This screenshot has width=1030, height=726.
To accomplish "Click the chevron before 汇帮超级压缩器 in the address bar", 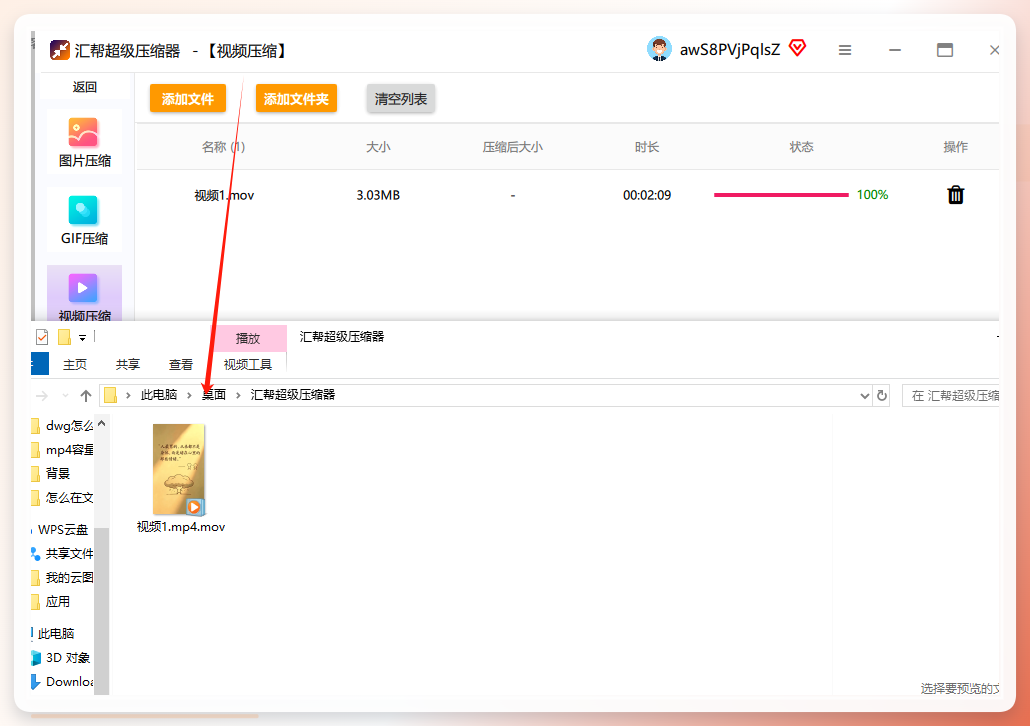I will click(238, 395).
